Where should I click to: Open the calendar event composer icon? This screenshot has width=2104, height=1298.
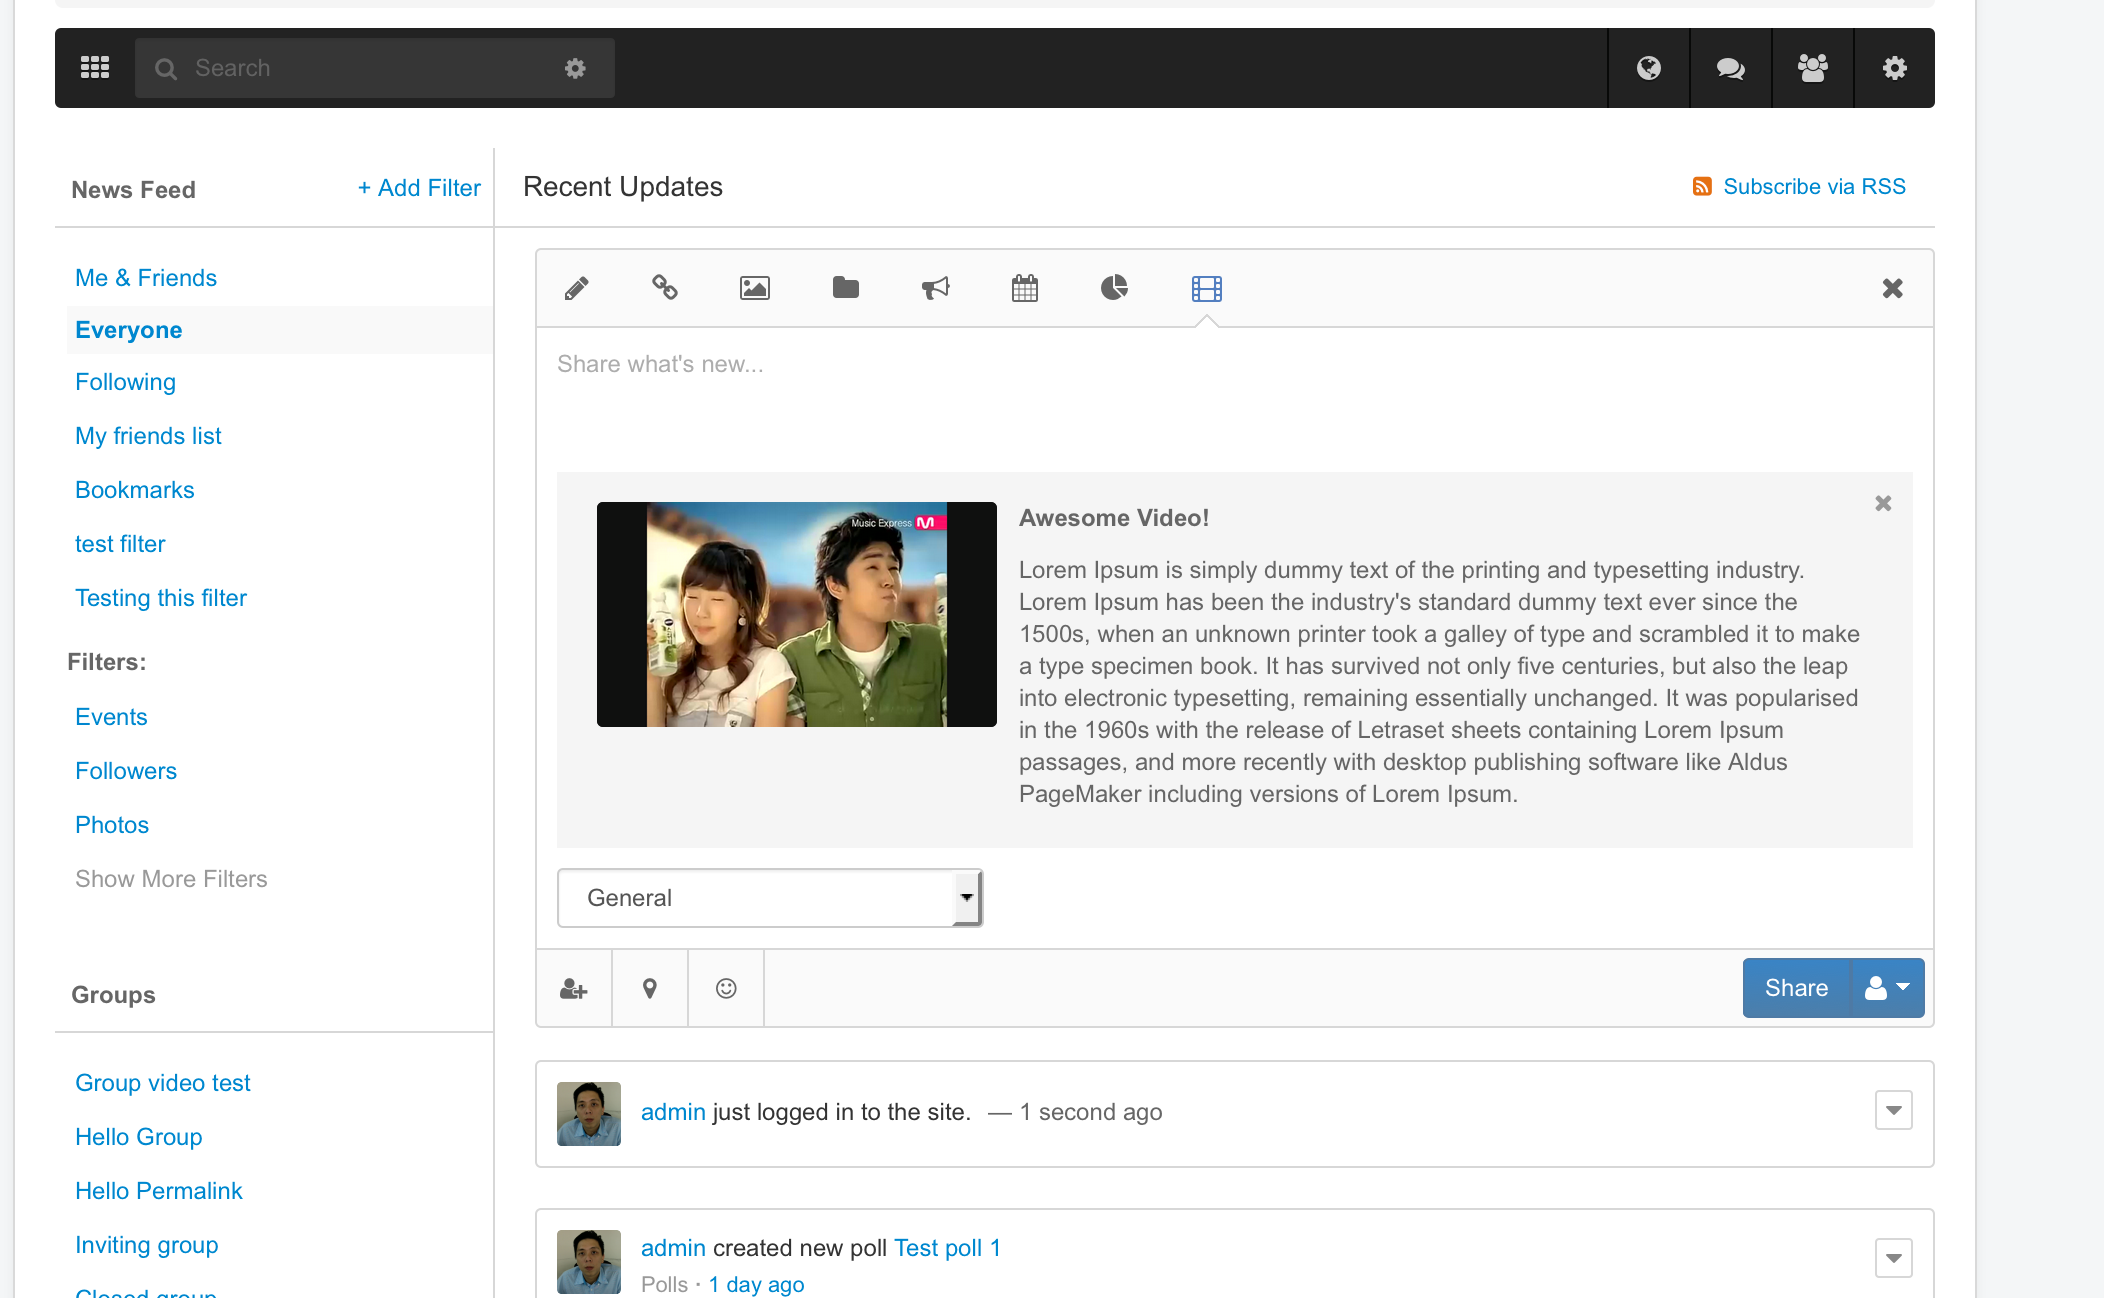[1024, 289]
